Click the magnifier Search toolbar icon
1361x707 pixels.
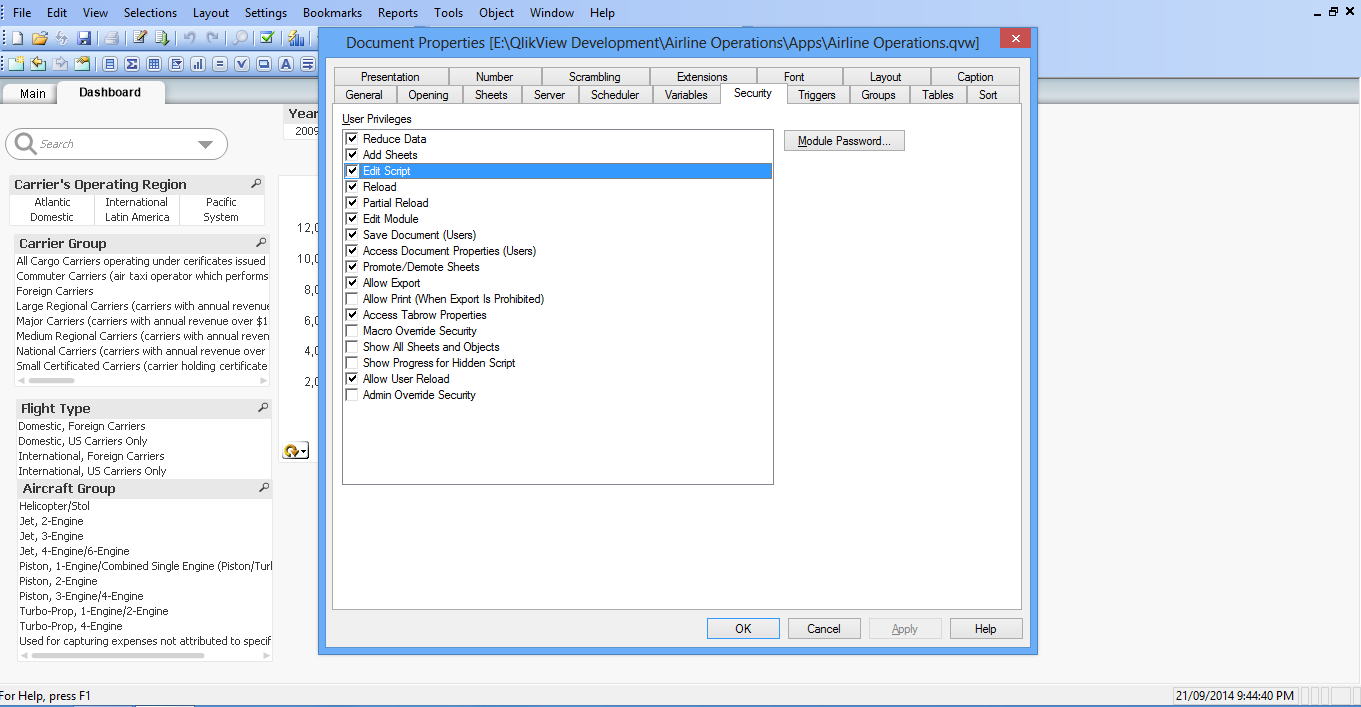(x=240, y=38)
